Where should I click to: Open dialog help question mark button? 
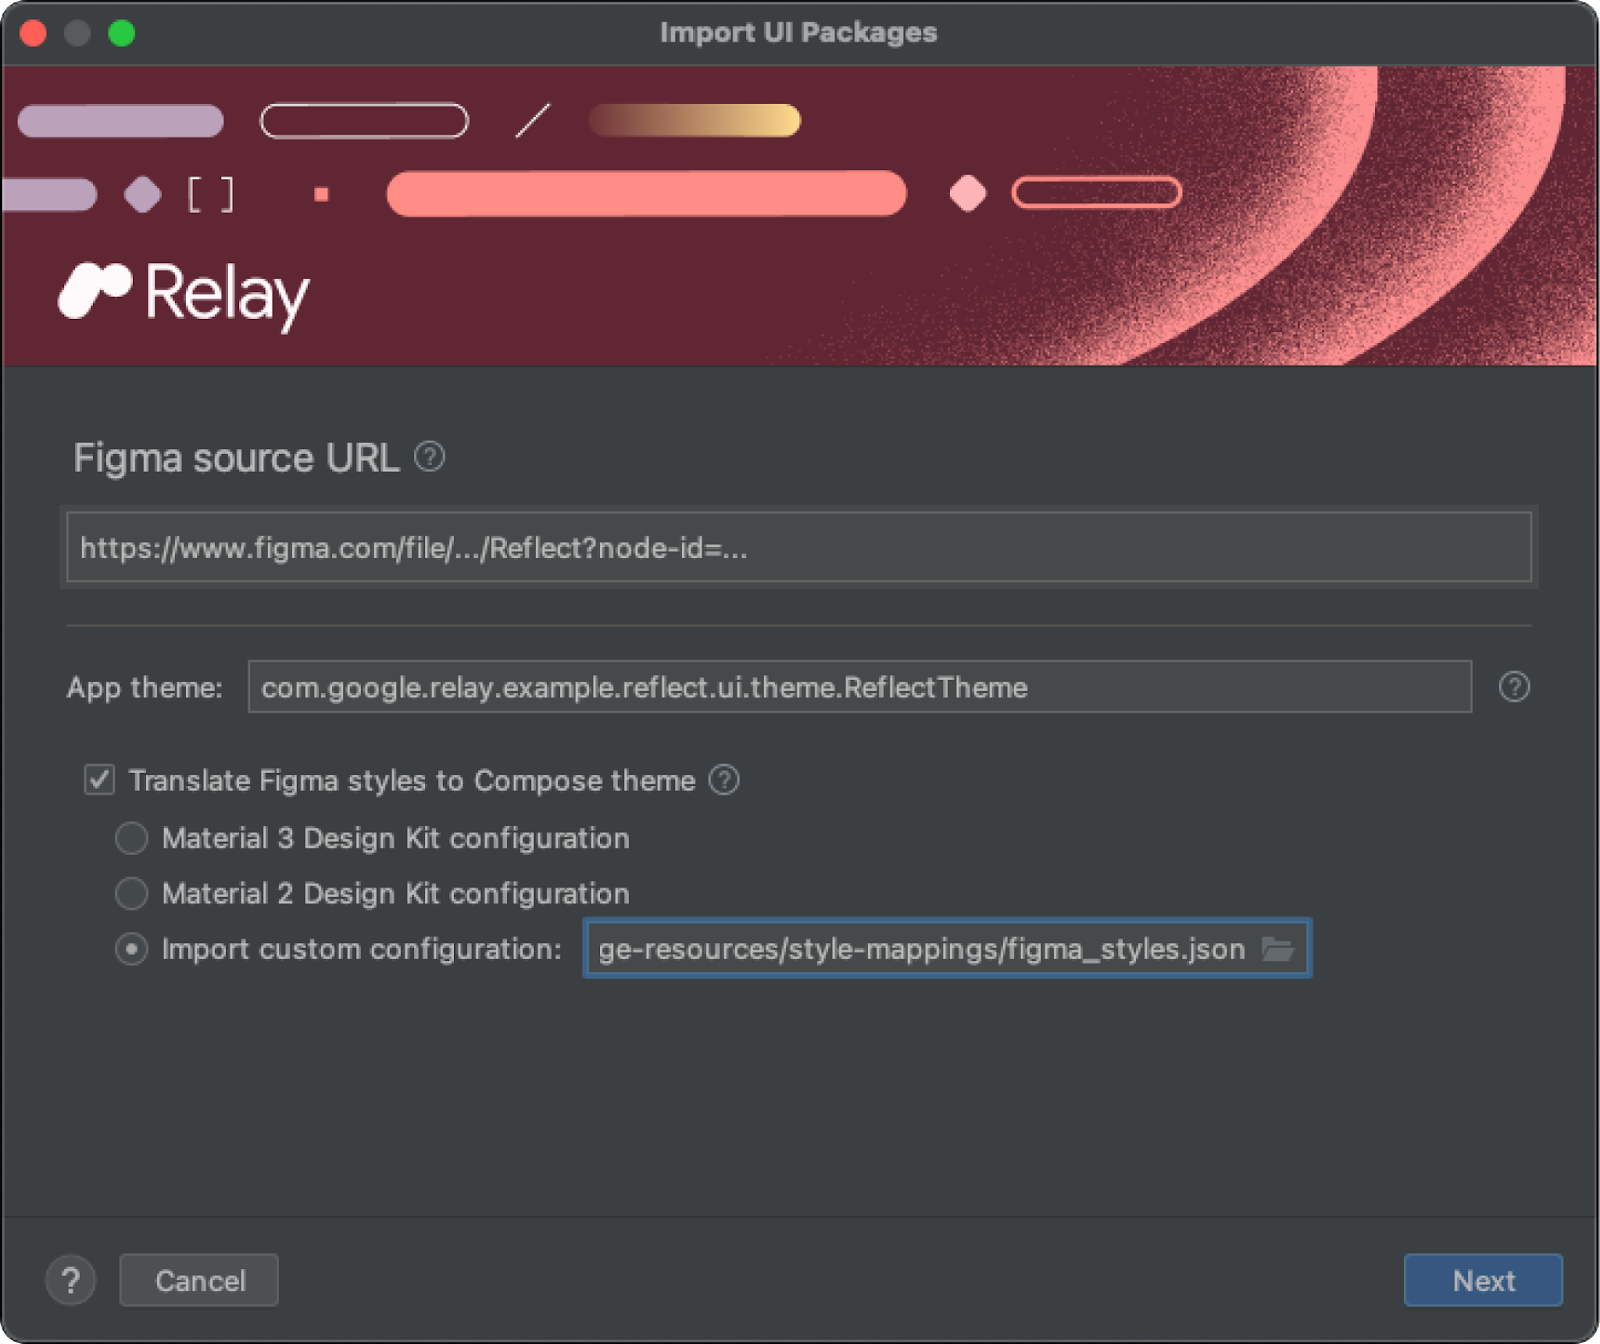click(71, 1280)
